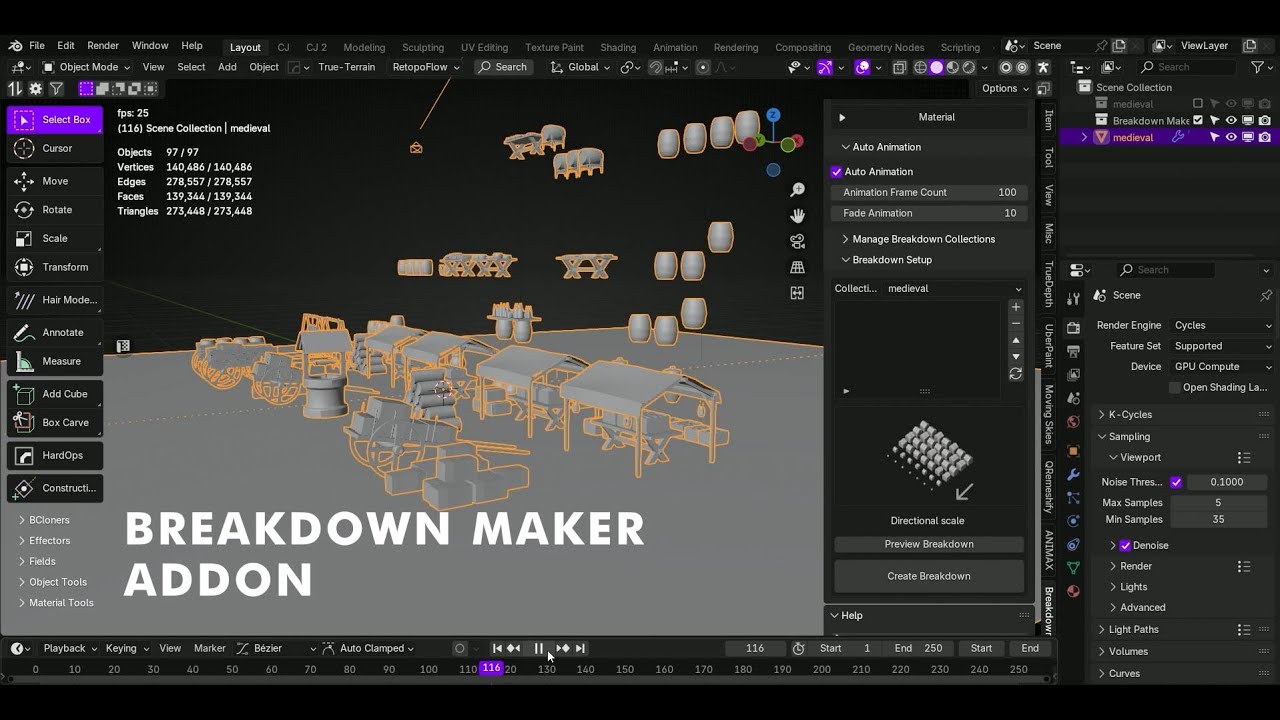Click the Options button in viewport header
The width and height of the screenshot is (1280, 720).
click(1004, 88)
